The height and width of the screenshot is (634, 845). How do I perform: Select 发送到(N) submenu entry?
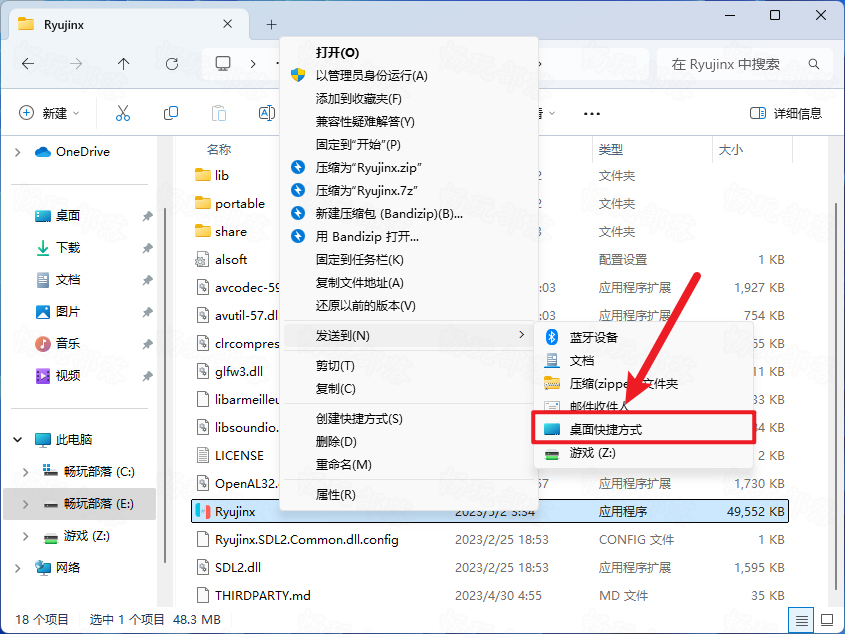click(x=408, y=335)
